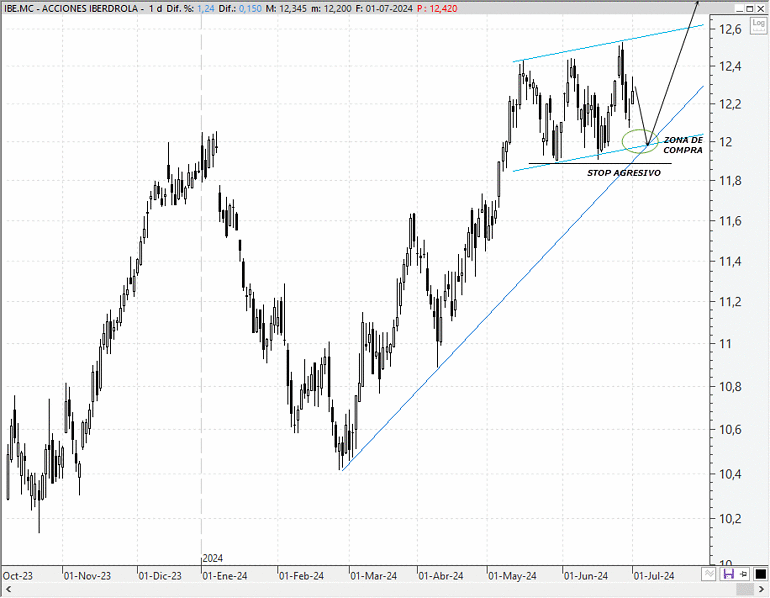The height and width of the screenshot is (598, 770).
Task: Click the STOP AGRESIVO annotation
Action: (624, 173)
